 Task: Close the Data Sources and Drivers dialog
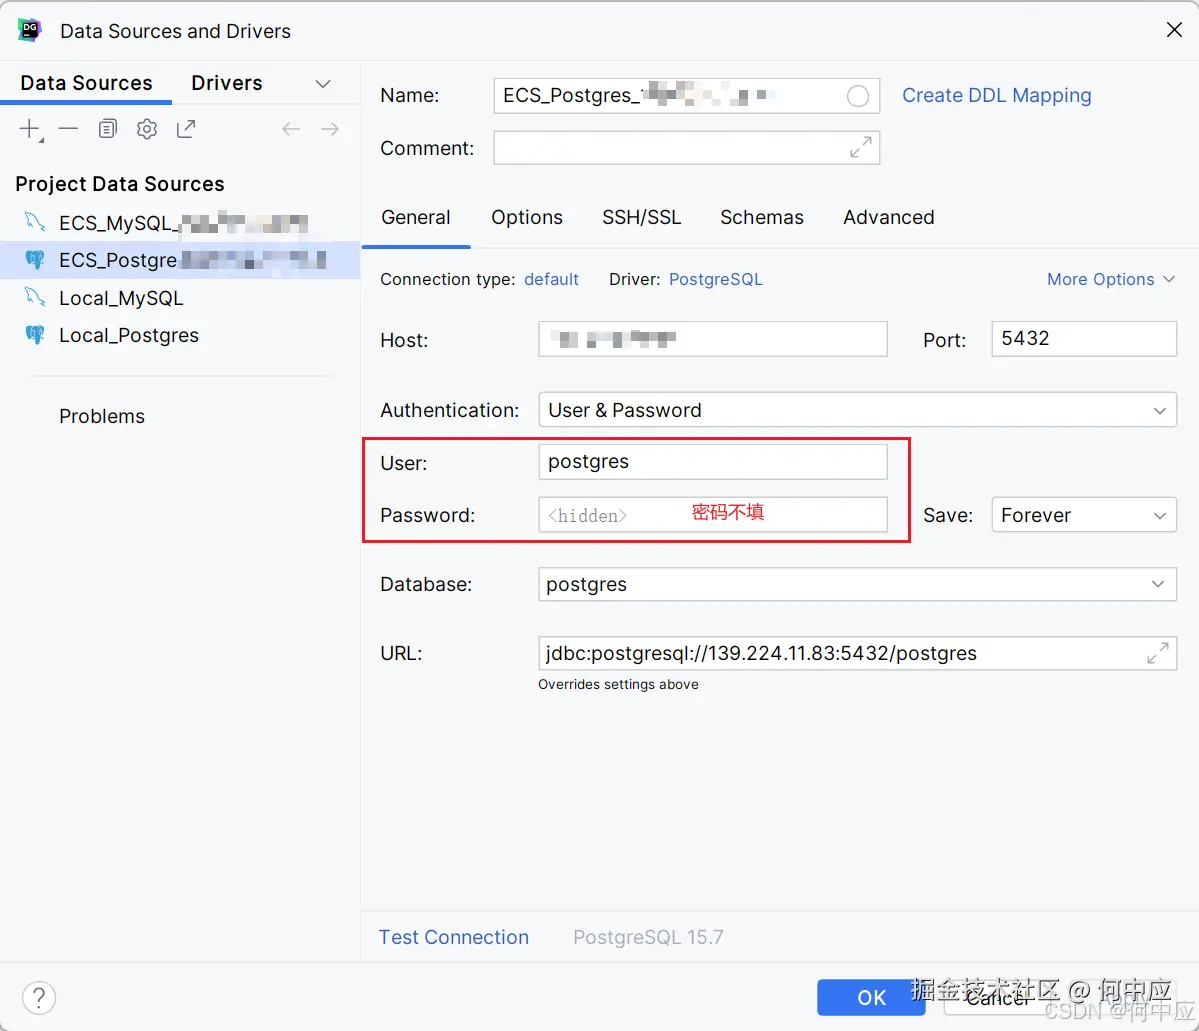click(x=1175, y=30)
